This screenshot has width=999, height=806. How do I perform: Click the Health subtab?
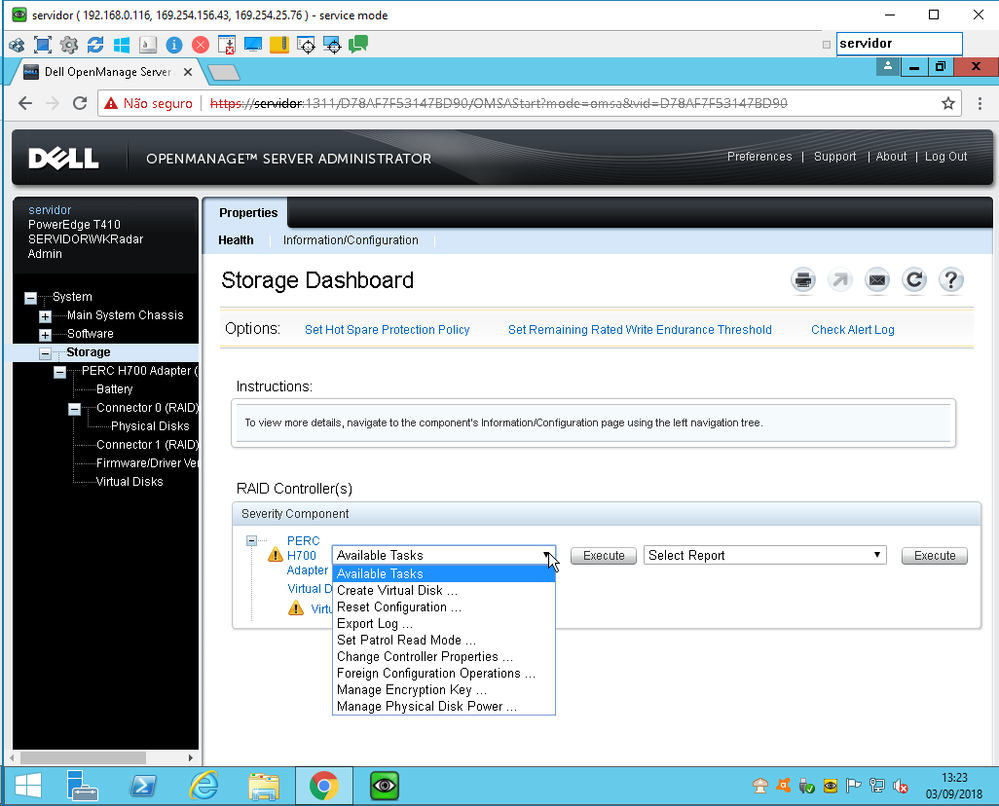pyautogui.click(x=236, y=240)
